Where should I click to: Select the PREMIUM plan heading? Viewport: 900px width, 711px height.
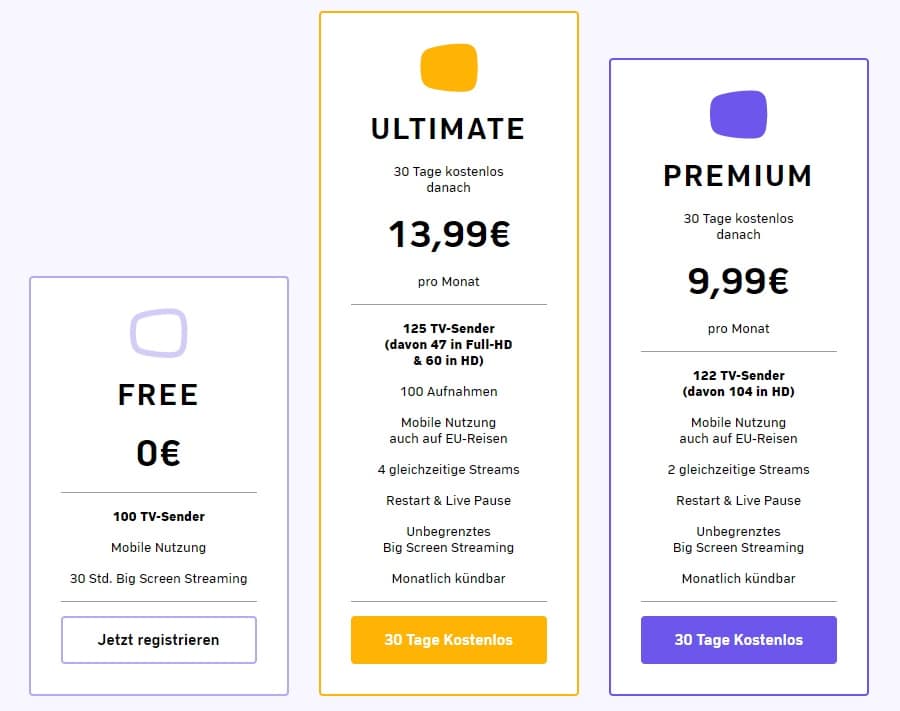click(x=738, y=176)
